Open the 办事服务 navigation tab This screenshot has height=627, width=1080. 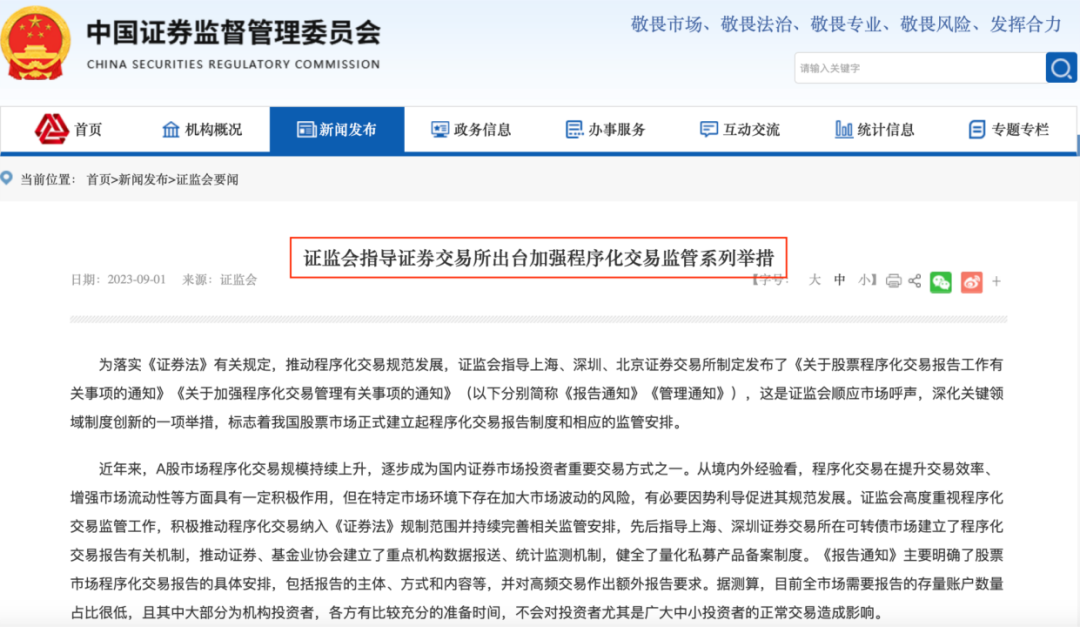coord(605,129)
